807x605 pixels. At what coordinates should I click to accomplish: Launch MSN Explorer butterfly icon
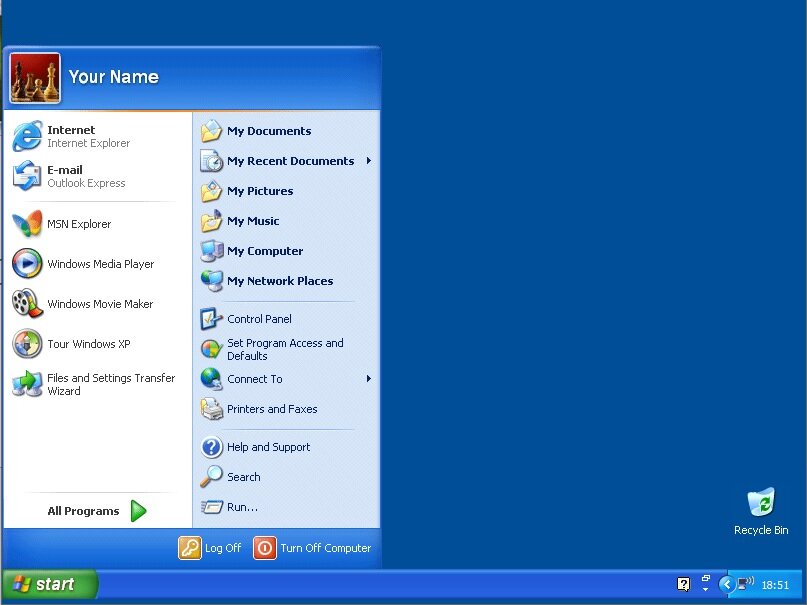pyautogui.click(x=27, y=223)
